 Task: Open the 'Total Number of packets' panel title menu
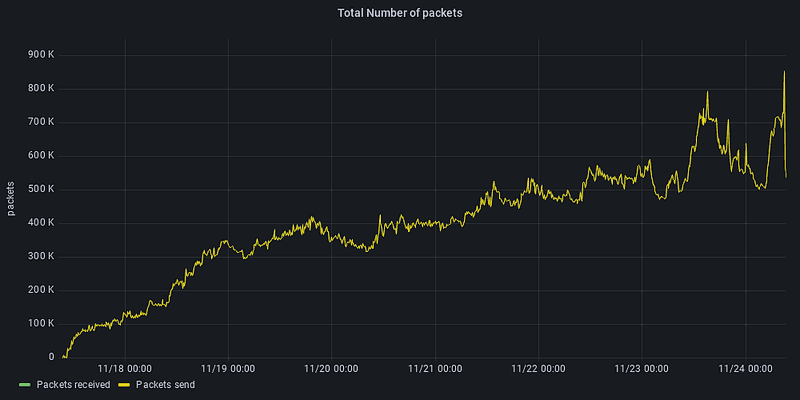click(x=400, y=13)
